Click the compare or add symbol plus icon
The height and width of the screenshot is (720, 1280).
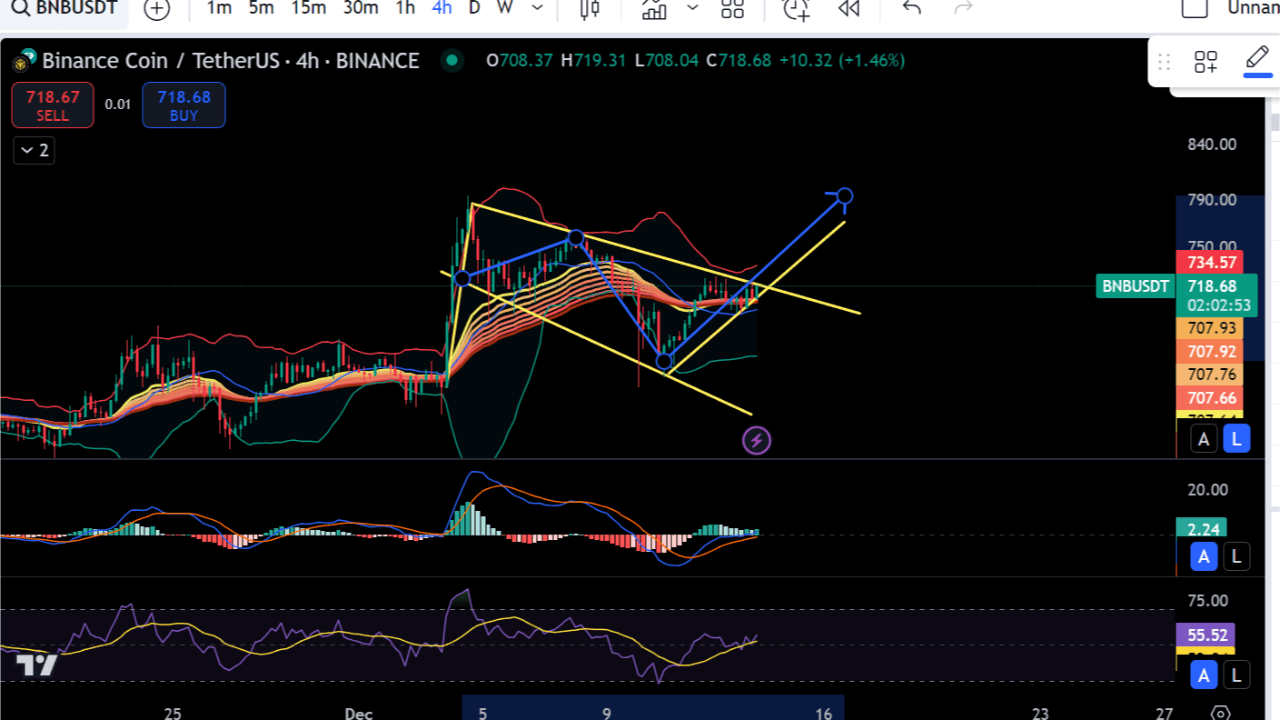157,9
